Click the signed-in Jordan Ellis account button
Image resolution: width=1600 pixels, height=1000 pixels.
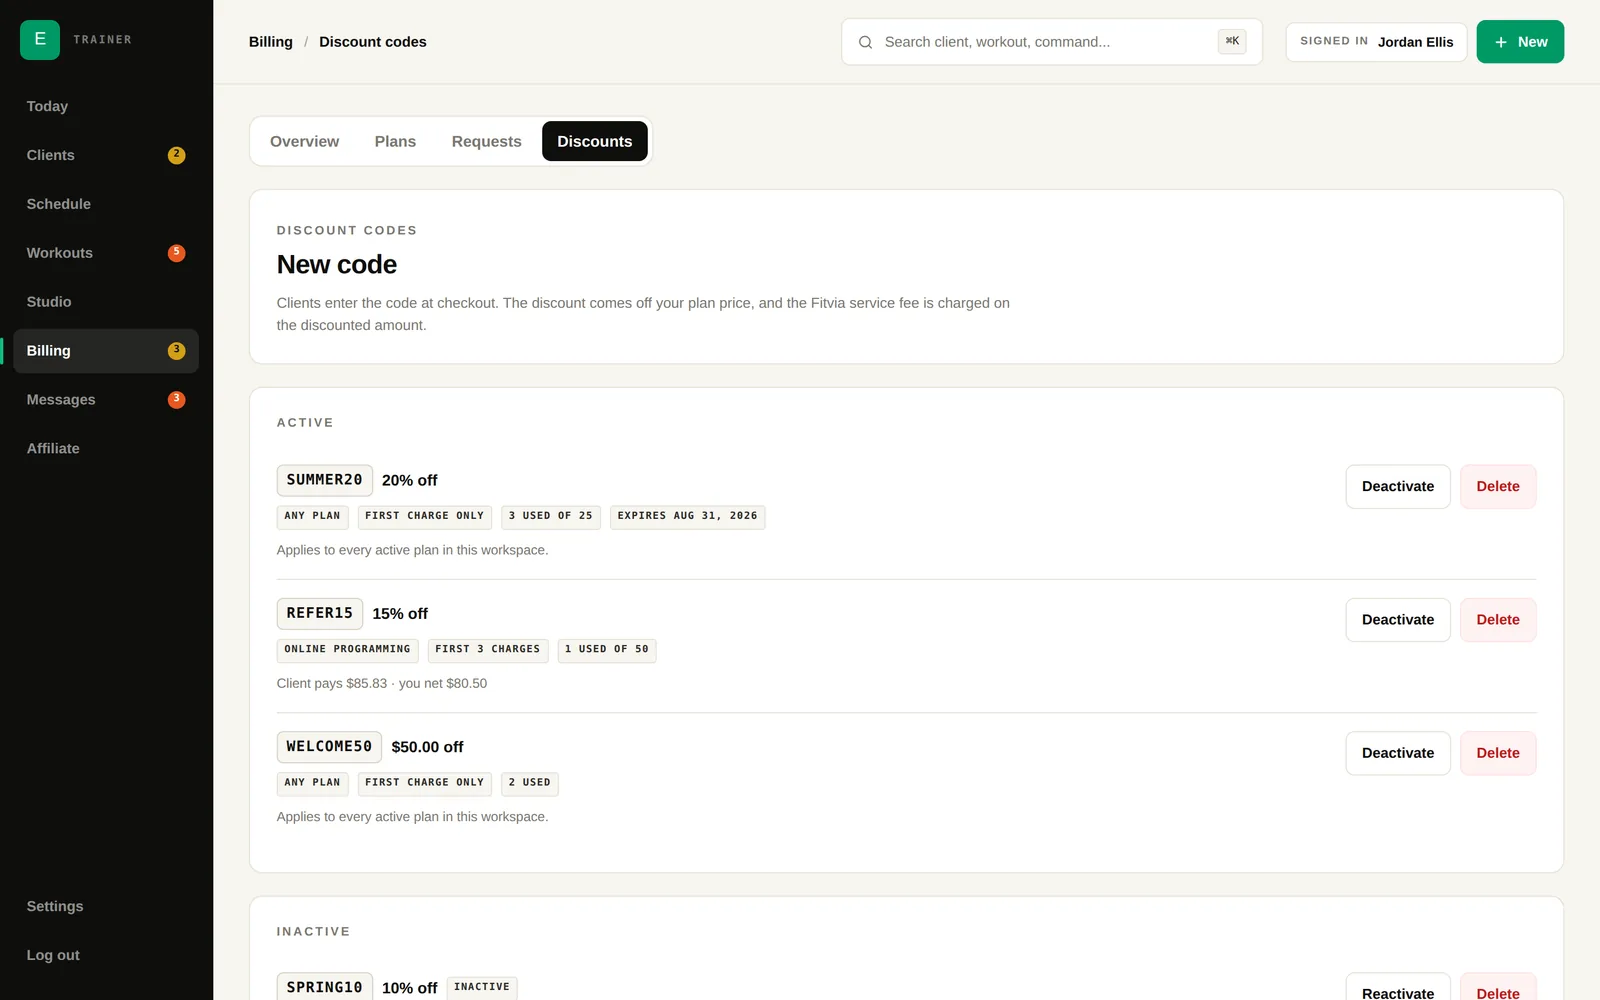(x=1376, y=42)
